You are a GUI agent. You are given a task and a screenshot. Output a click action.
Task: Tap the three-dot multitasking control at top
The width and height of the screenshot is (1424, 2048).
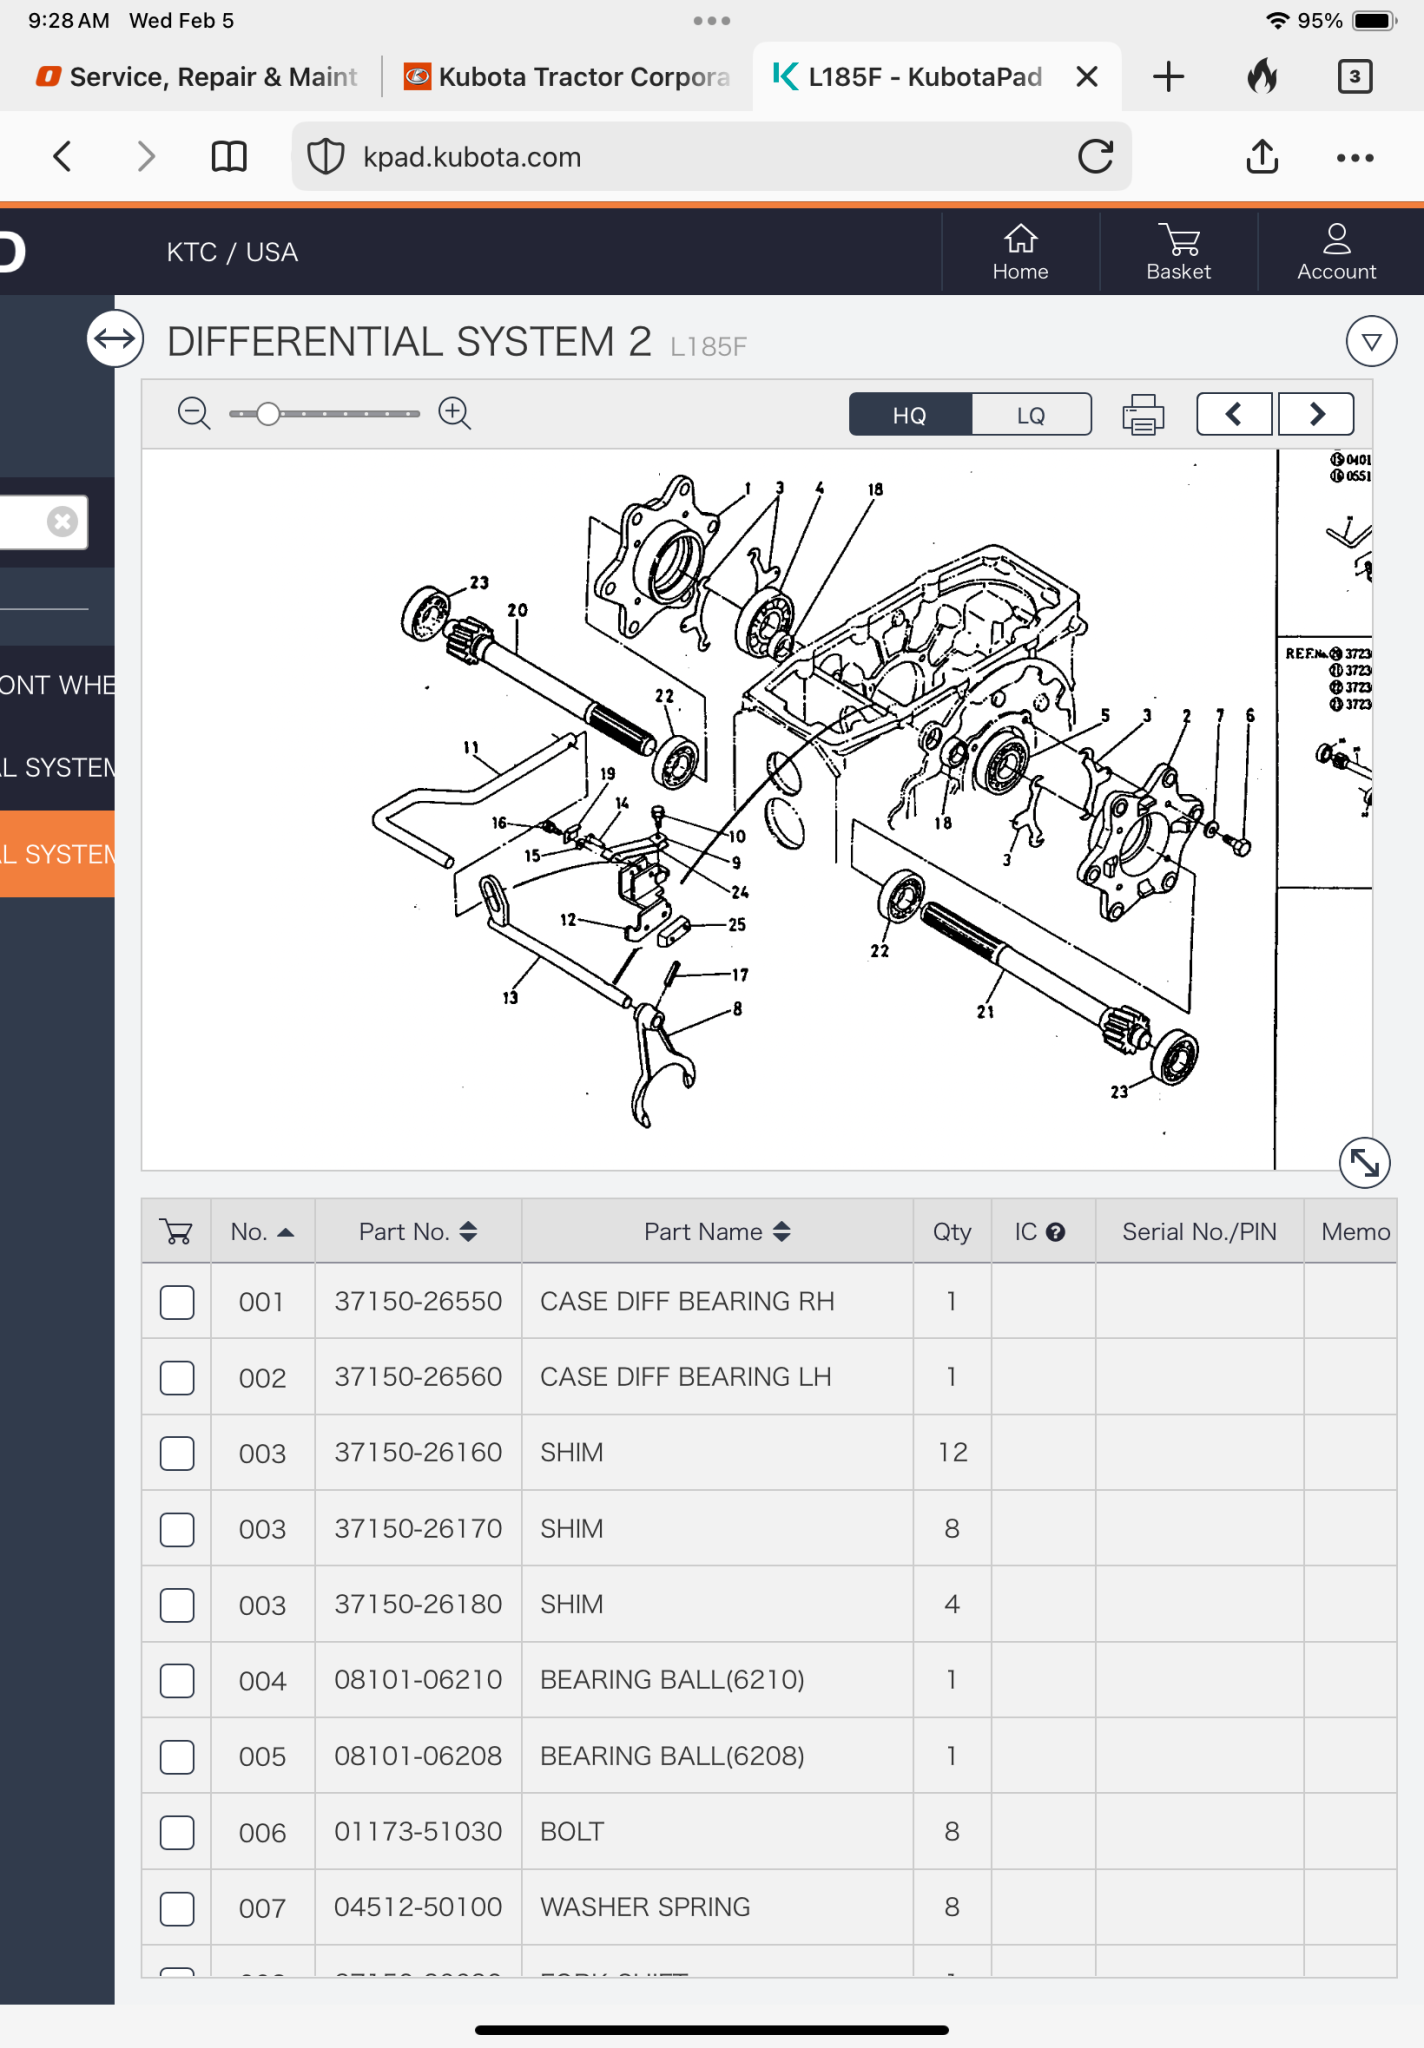point(712,21)
